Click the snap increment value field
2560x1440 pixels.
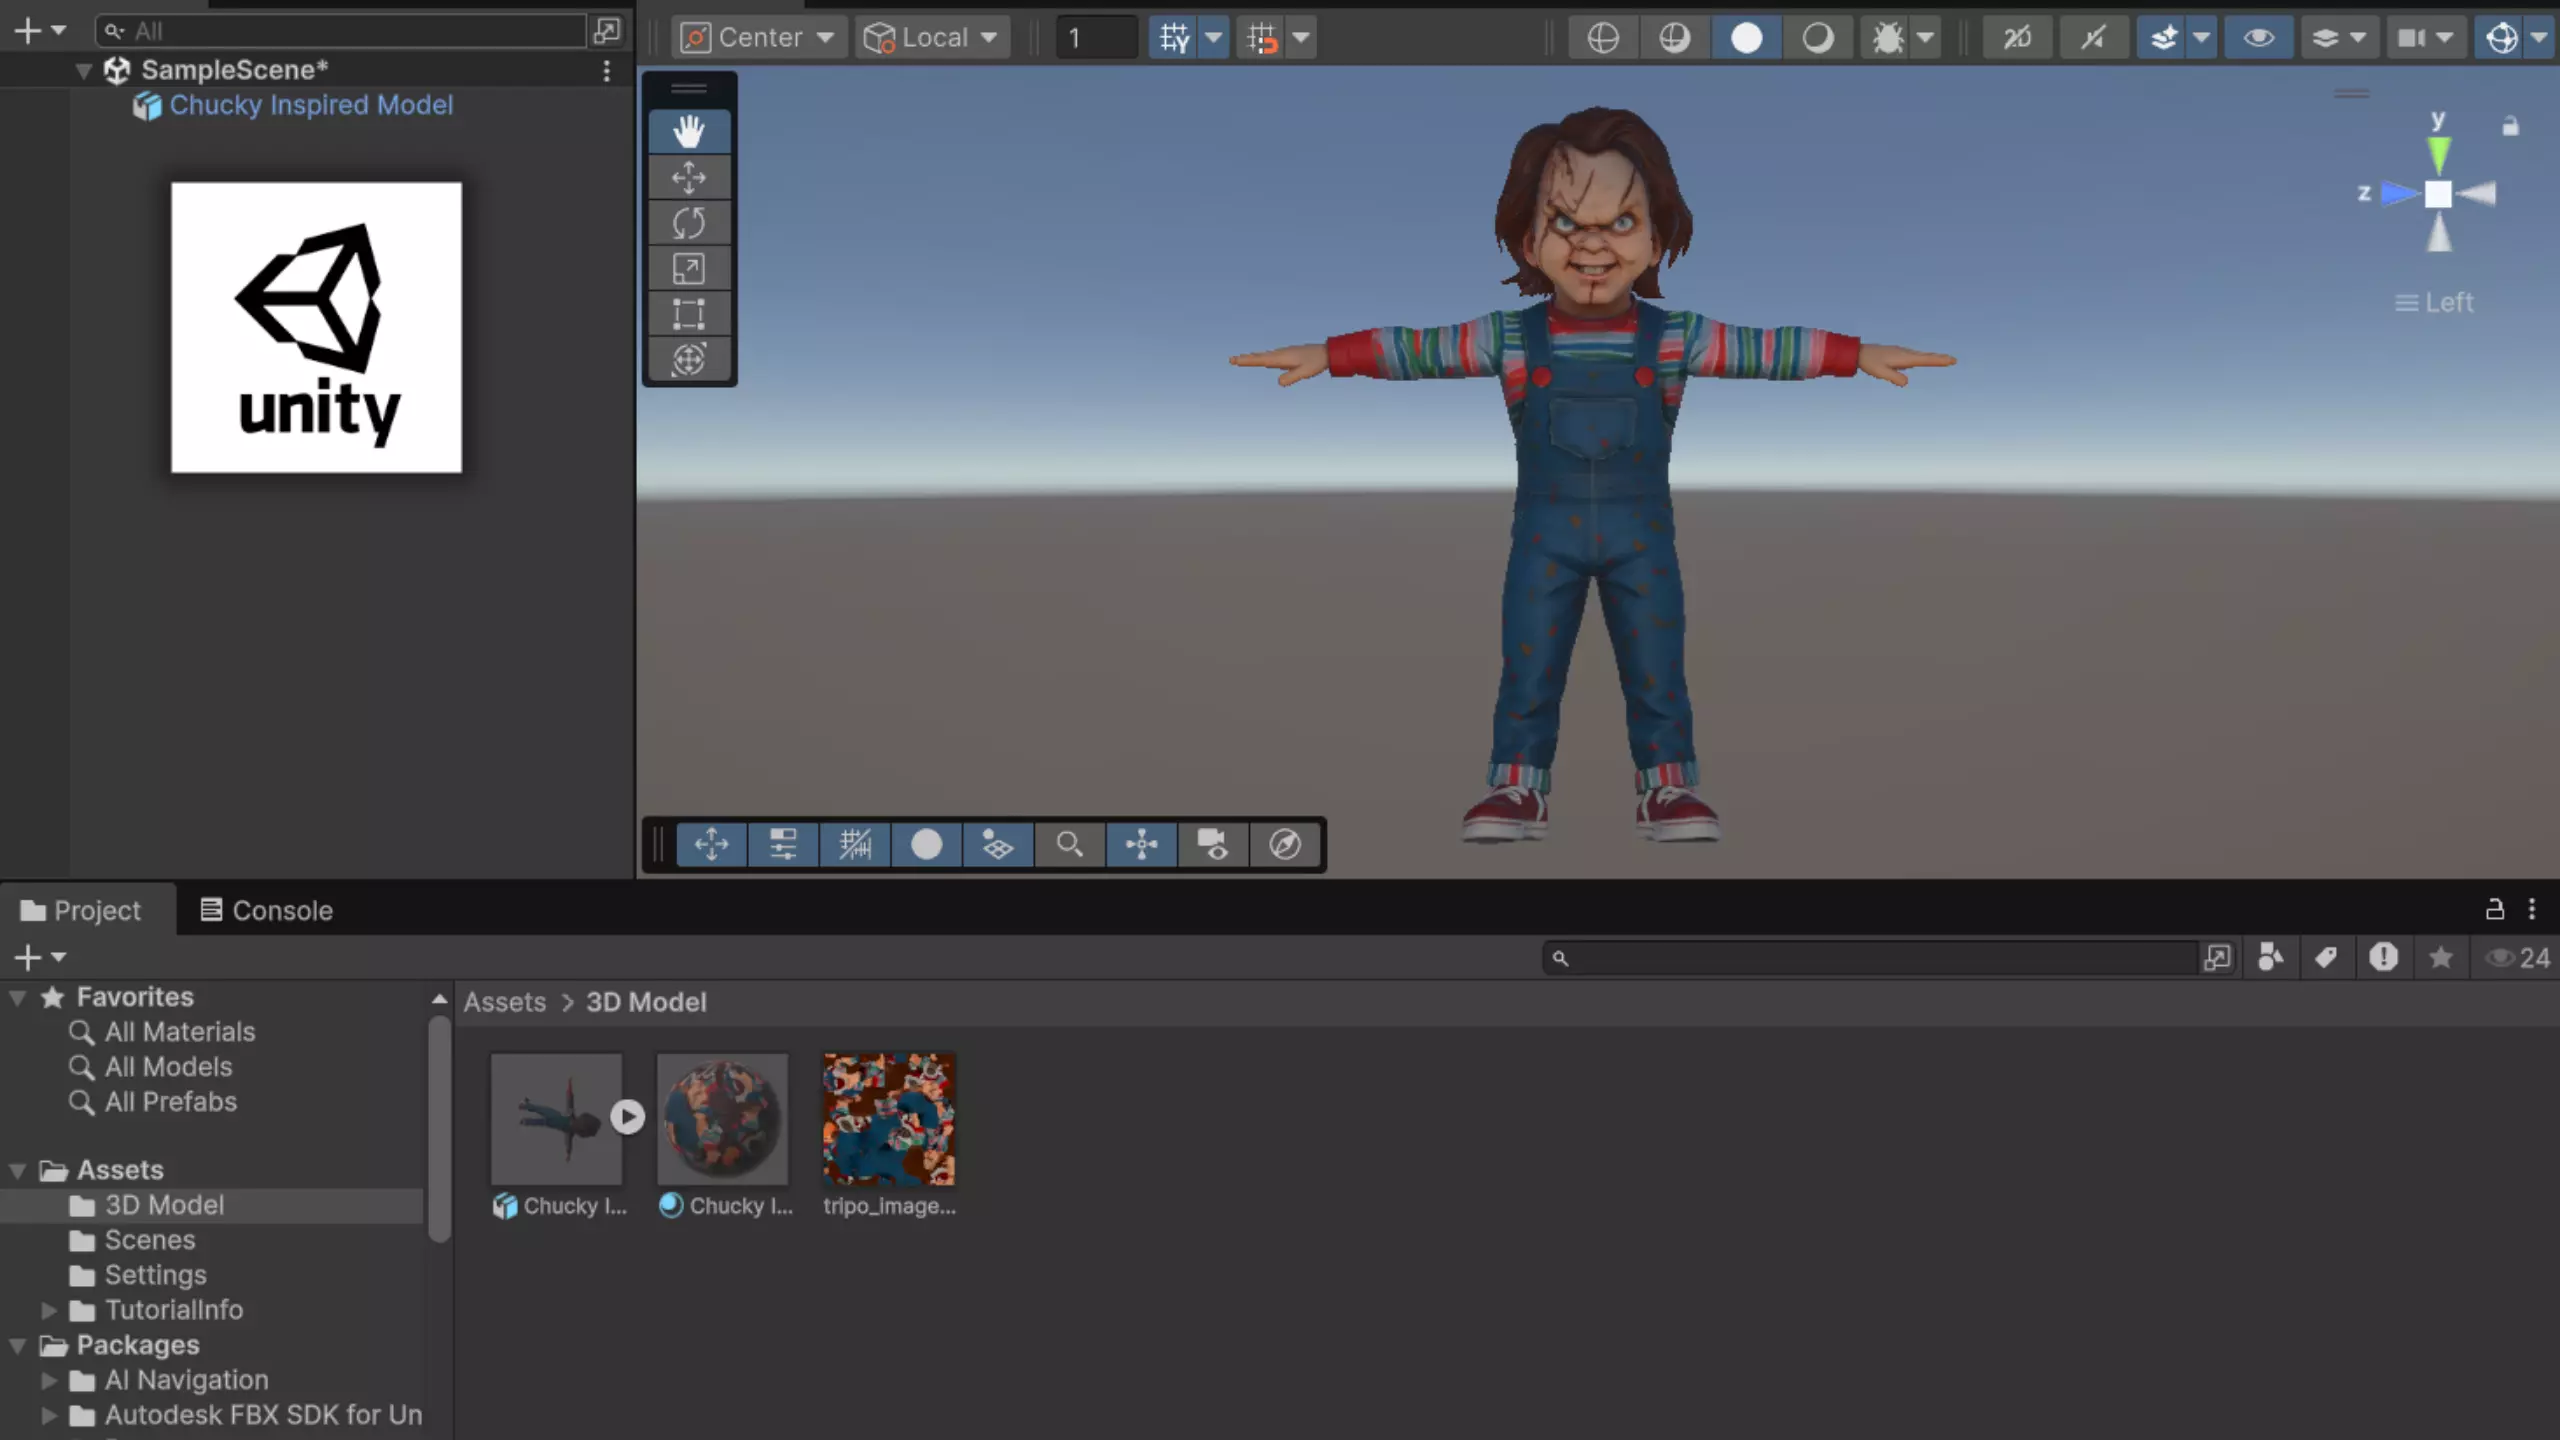coord(1097,38)
